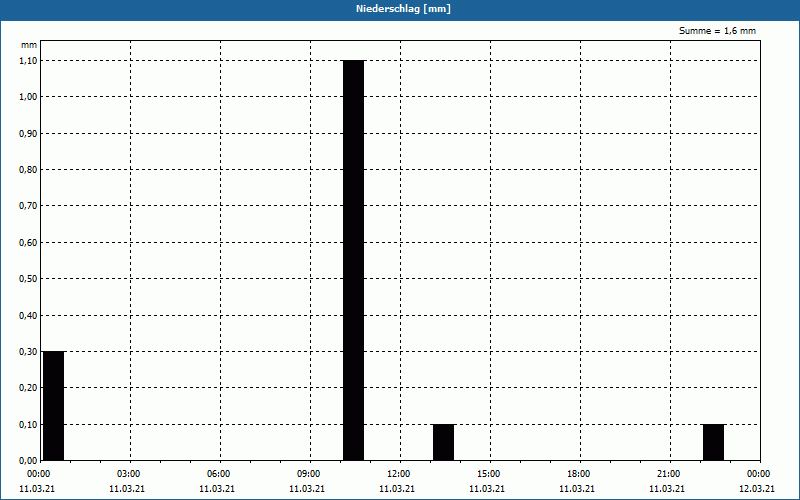
Task: Click the 1,10 mm bar after 09:00
Action: coord(354,260)
